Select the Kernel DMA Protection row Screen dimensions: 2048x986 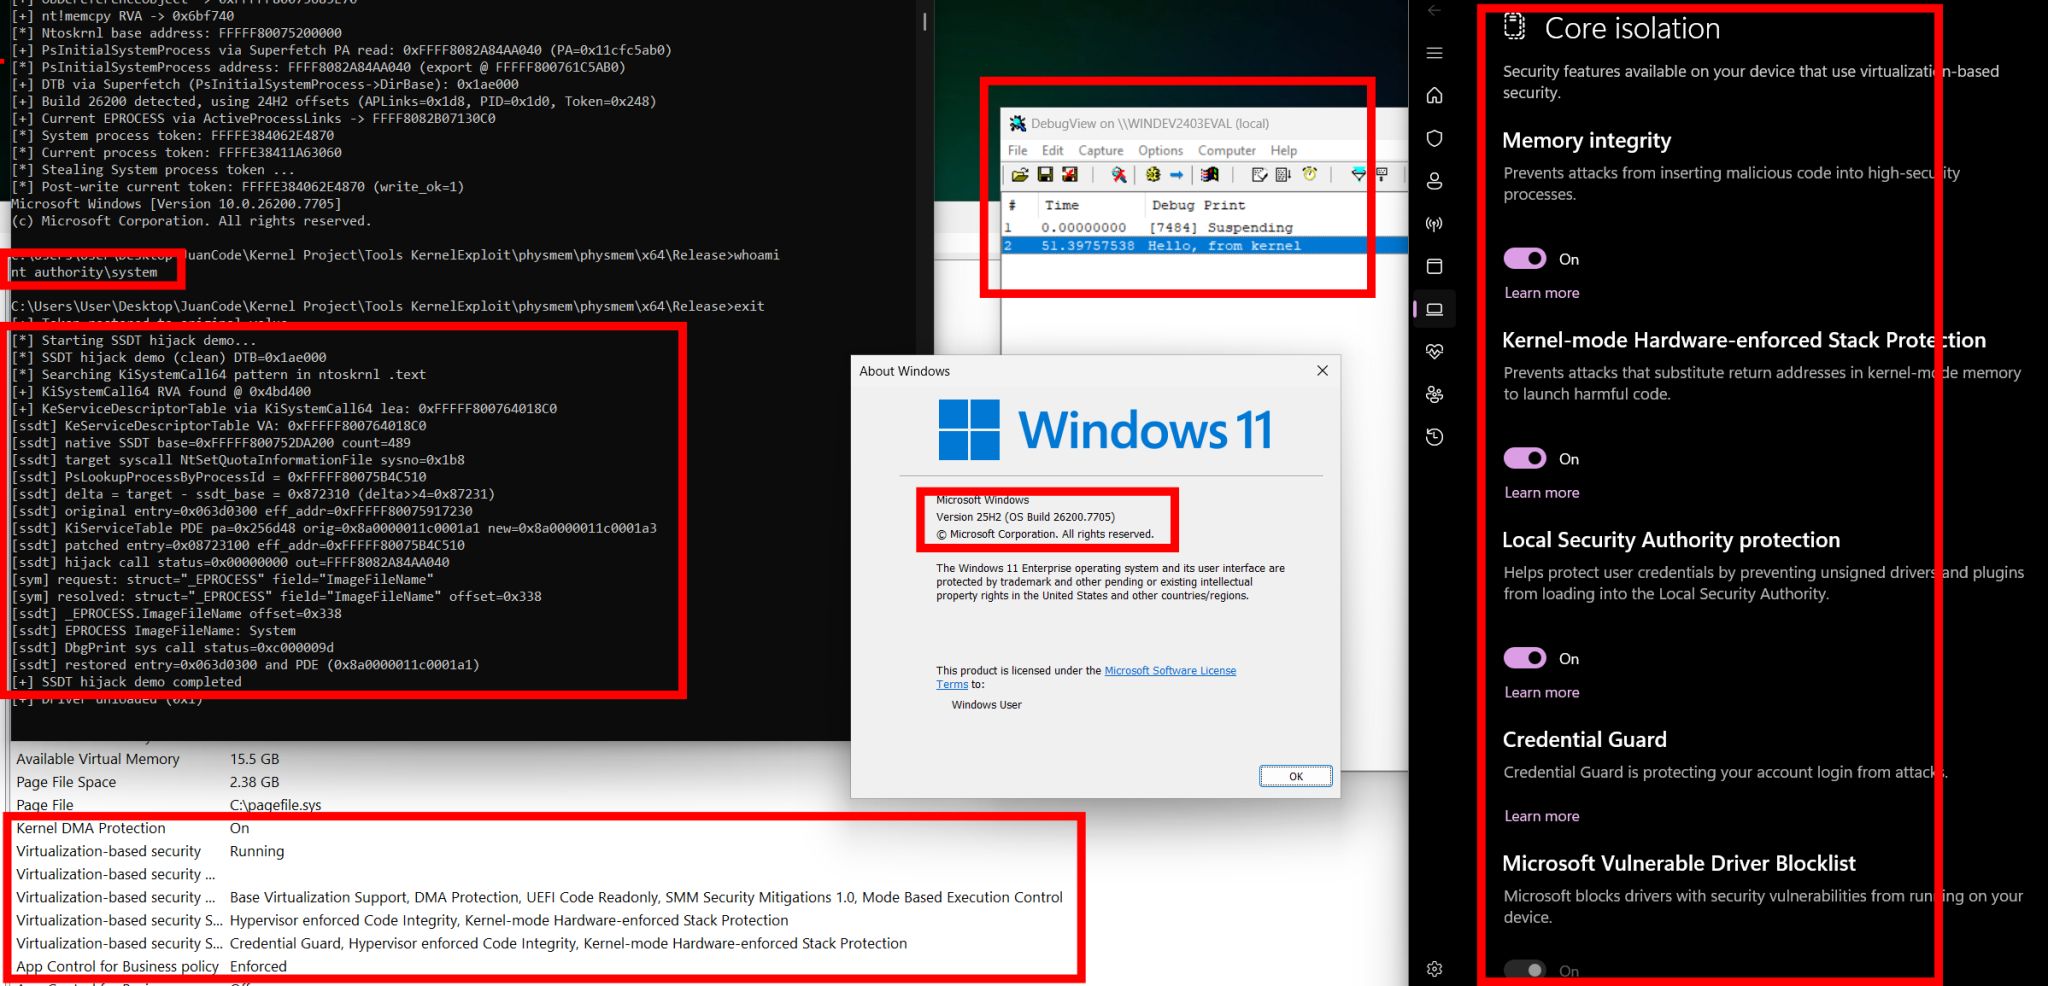click(x=545, y=828)
